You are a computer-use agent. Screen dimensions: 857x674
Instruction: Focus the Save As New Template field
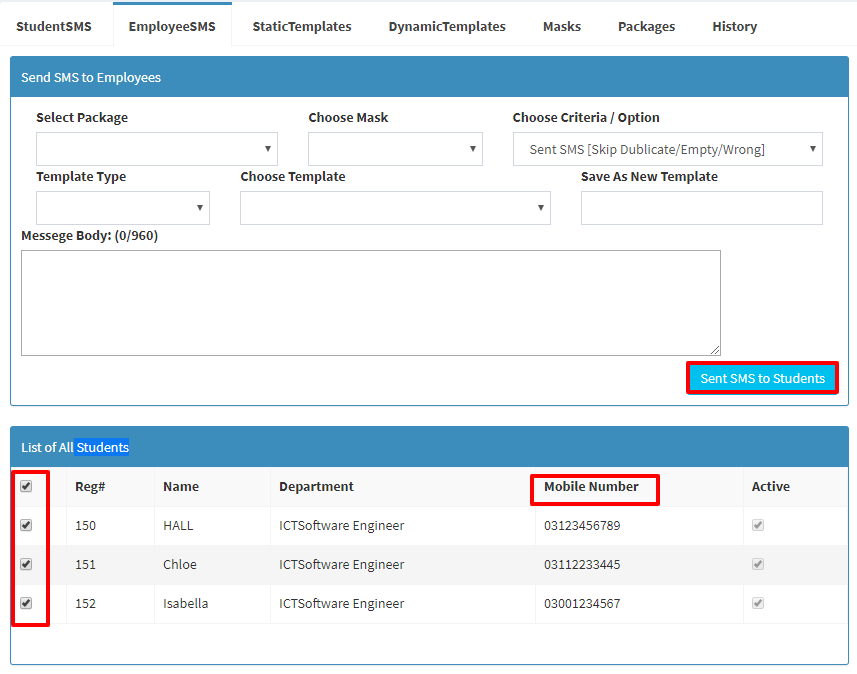tap(702, 208)
